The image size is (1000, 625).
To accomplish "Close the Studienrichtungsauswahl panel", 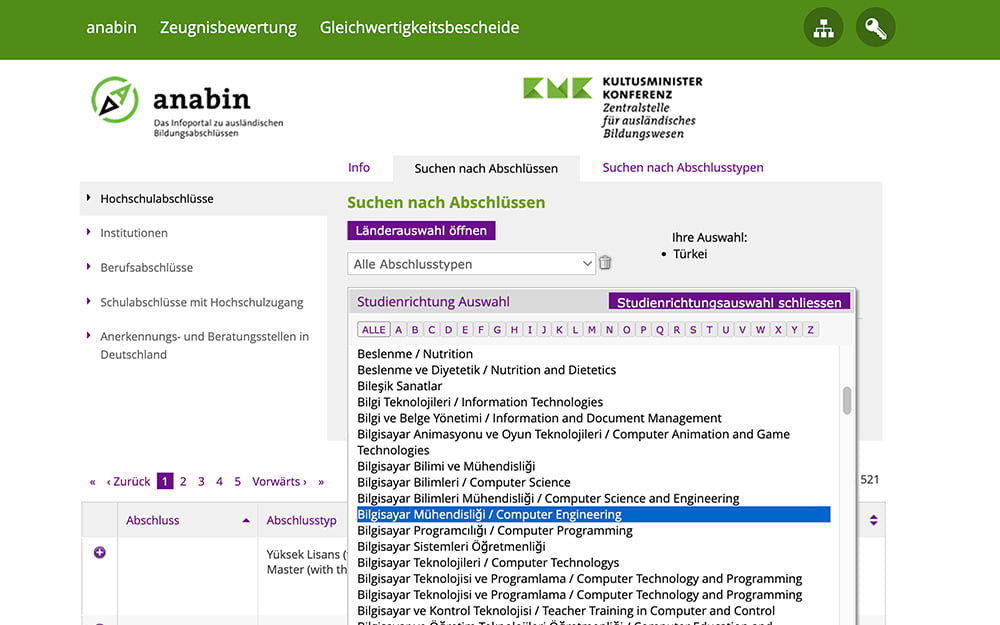I will (729, 302).
